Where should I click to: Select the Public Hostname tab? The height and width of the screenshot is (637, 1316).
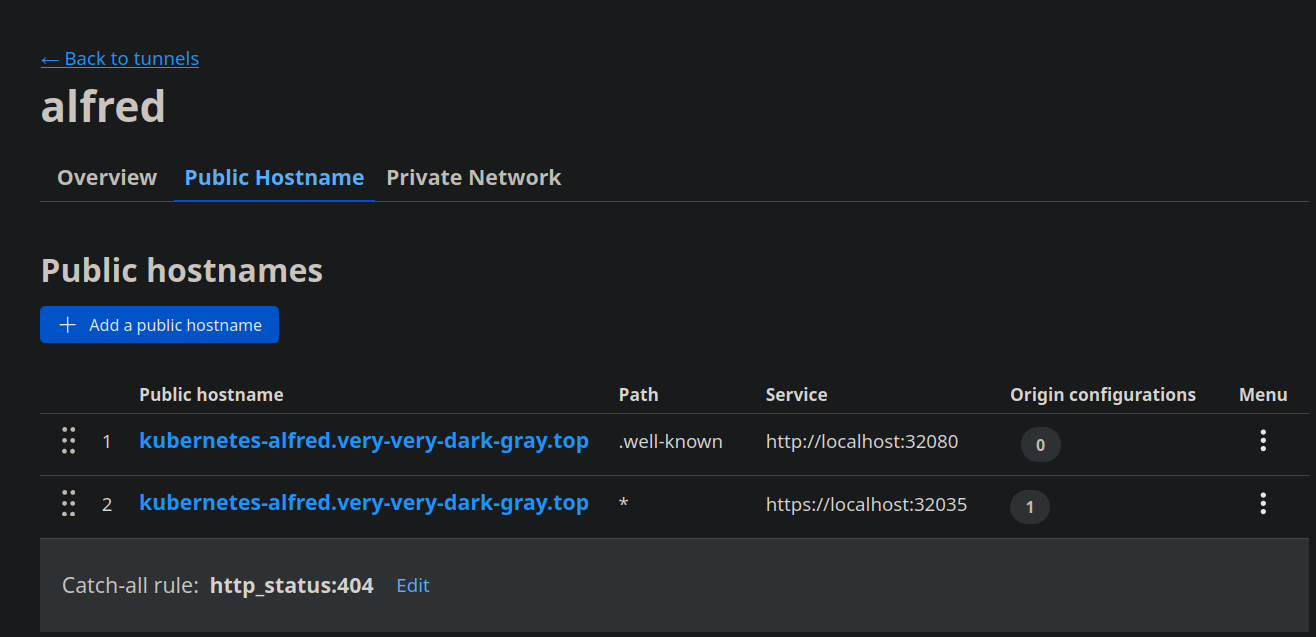[274, 178]
